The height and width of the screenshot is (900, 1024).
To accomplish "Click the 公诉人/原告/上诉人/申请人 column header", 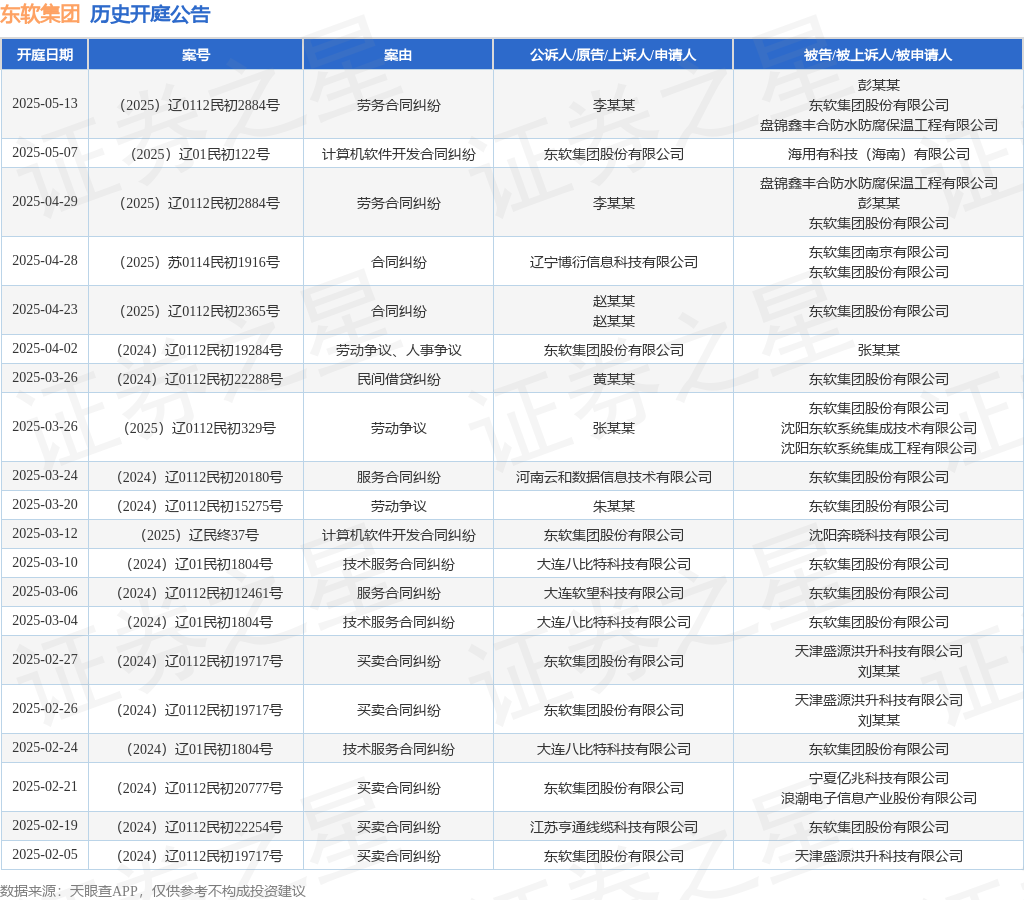I will point(613,55).
